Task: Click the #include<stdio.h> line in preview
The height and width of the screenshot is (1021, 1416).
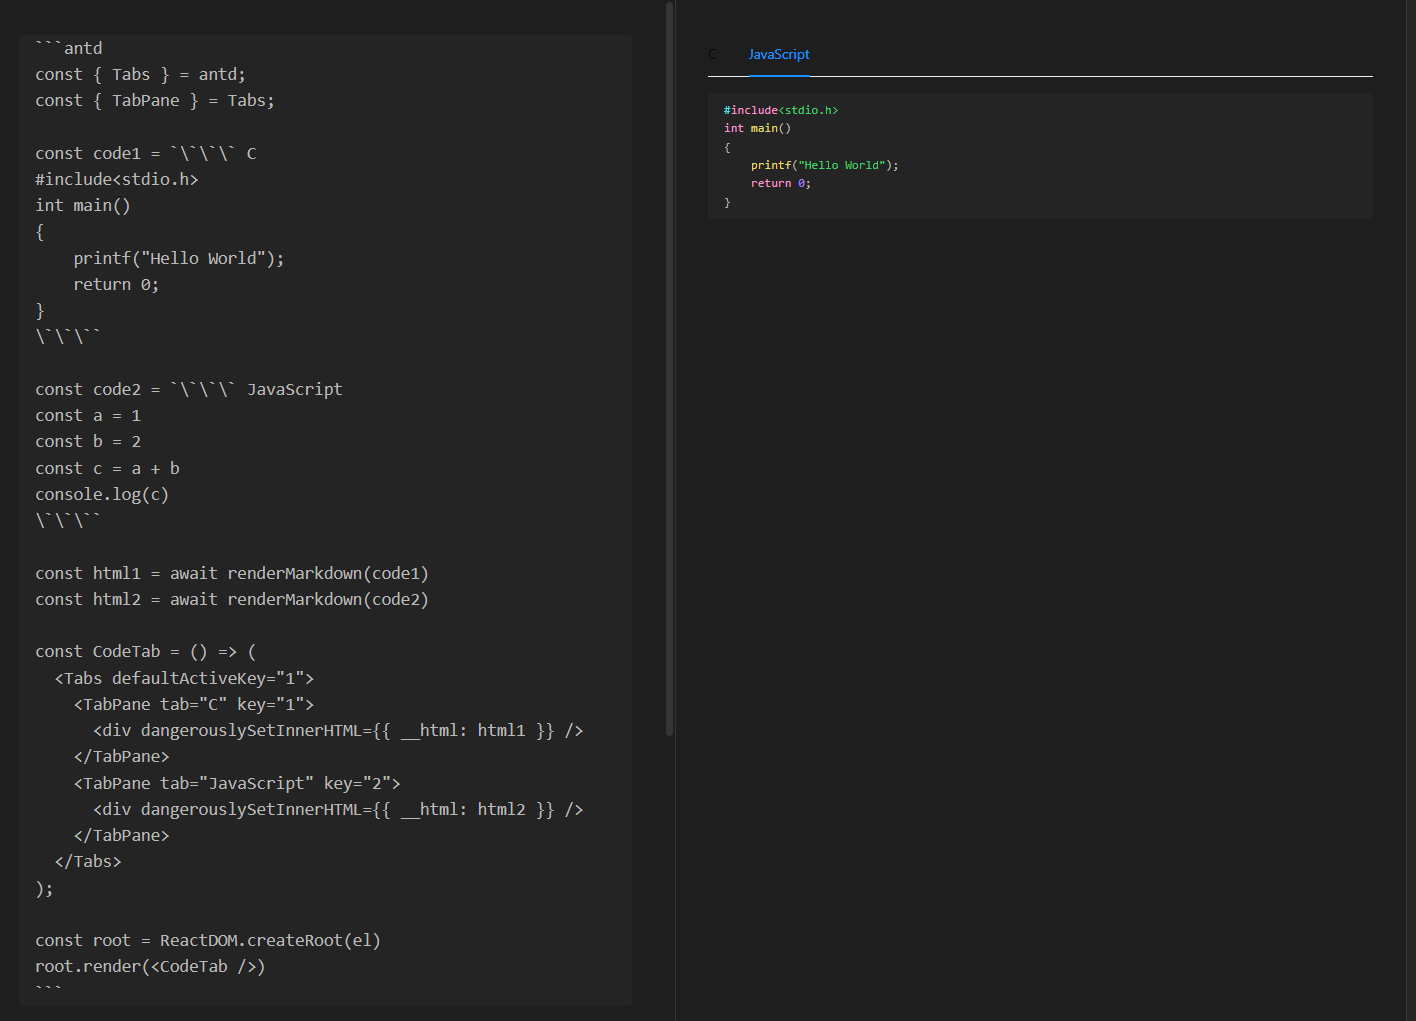Action: coord(781,110)
